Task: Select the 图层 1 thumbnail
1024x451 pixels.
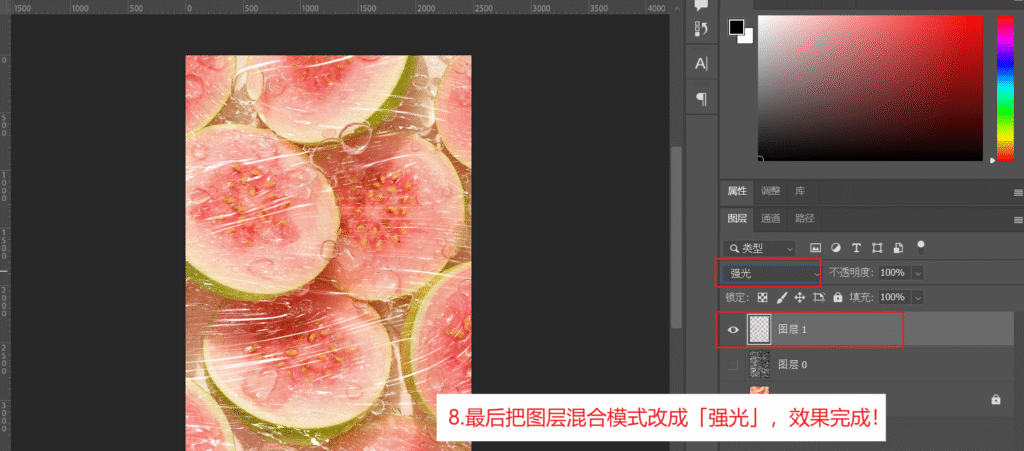Action: 759,330
